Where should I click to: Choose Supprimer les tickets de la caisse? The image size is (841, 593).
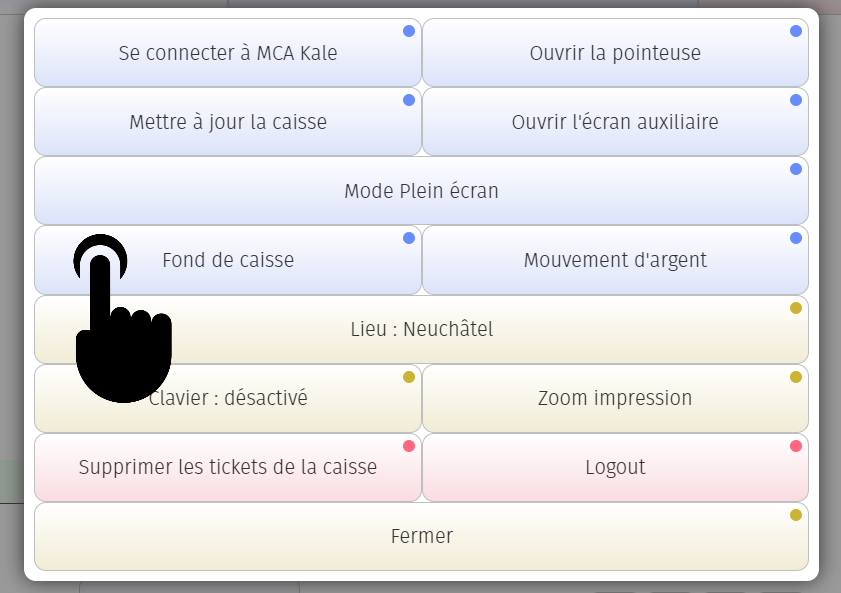pyautogui.click(x=228, y=467)
